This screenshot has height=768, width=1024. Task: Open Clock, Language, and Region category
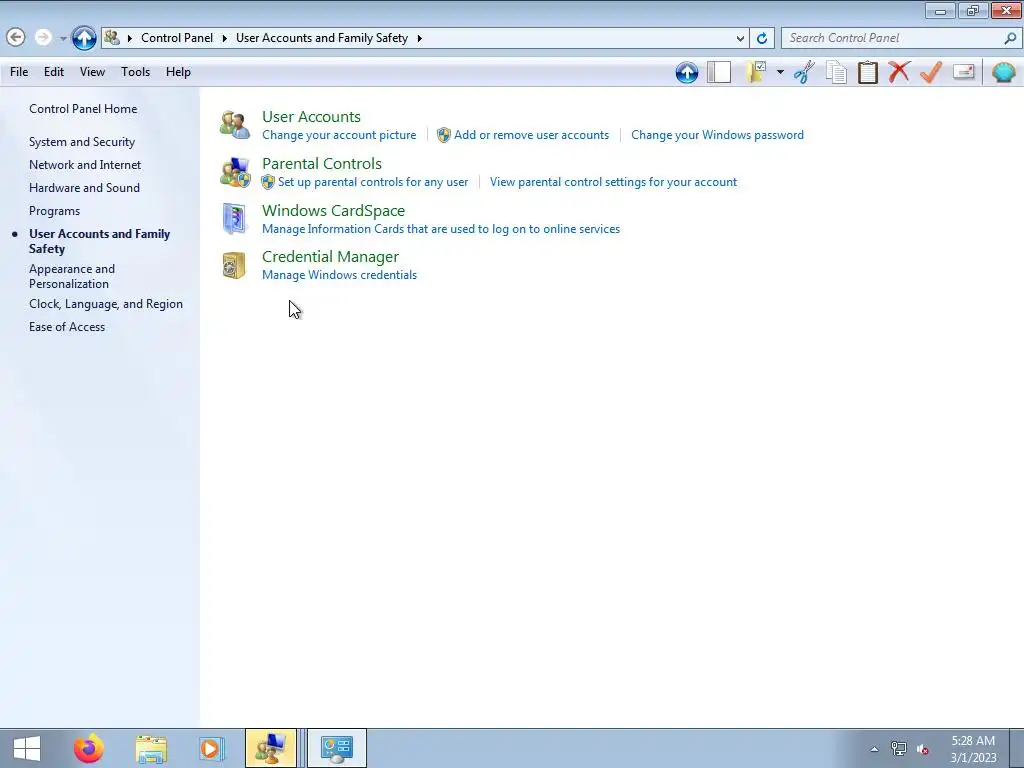(106, 304)
